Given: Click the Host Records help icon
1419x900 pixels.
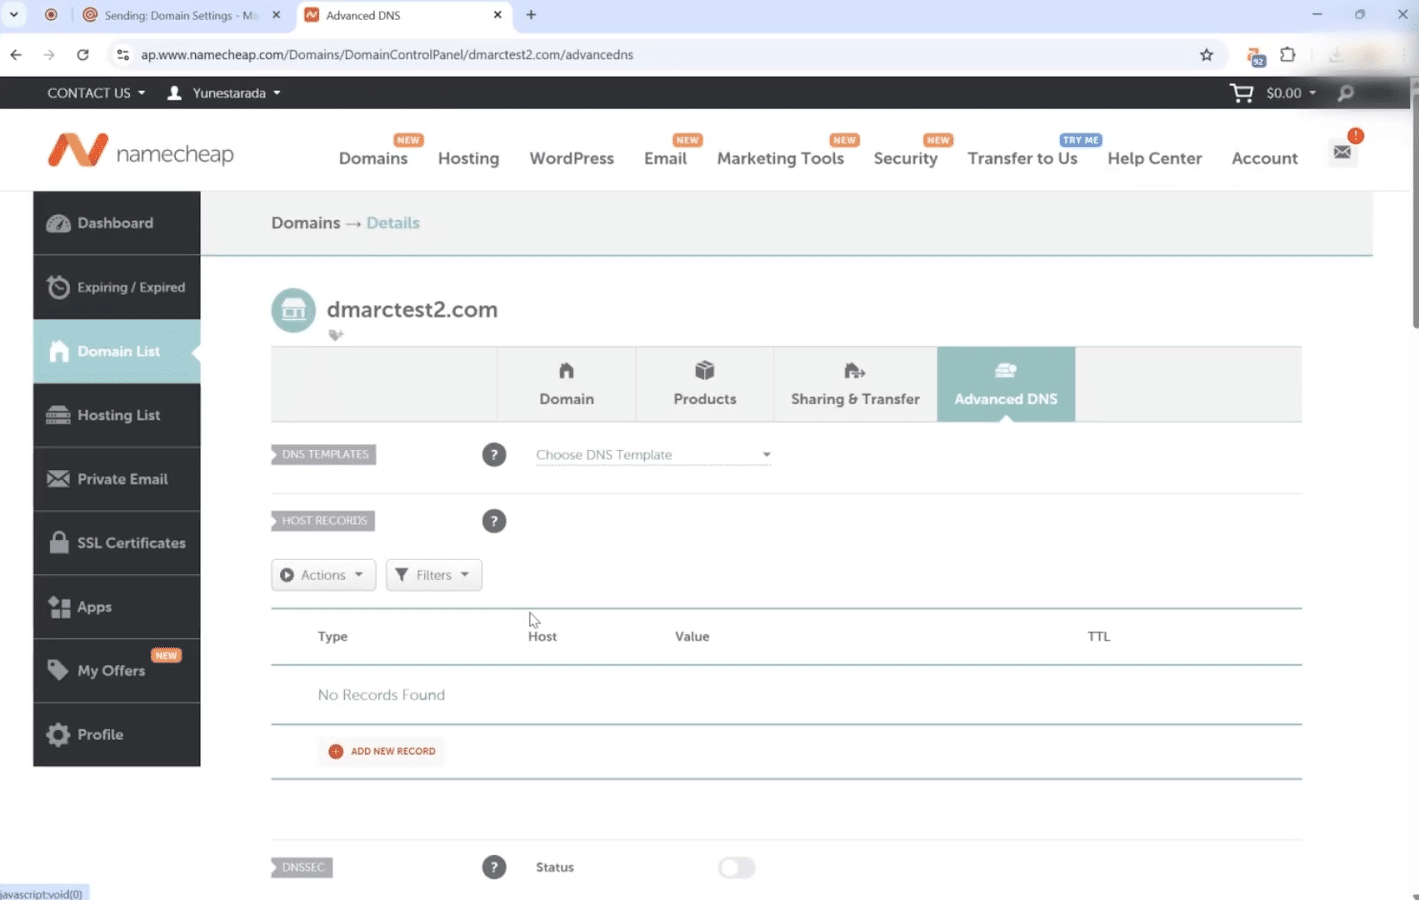Looking at the screenshot, I should pos(494,521).
